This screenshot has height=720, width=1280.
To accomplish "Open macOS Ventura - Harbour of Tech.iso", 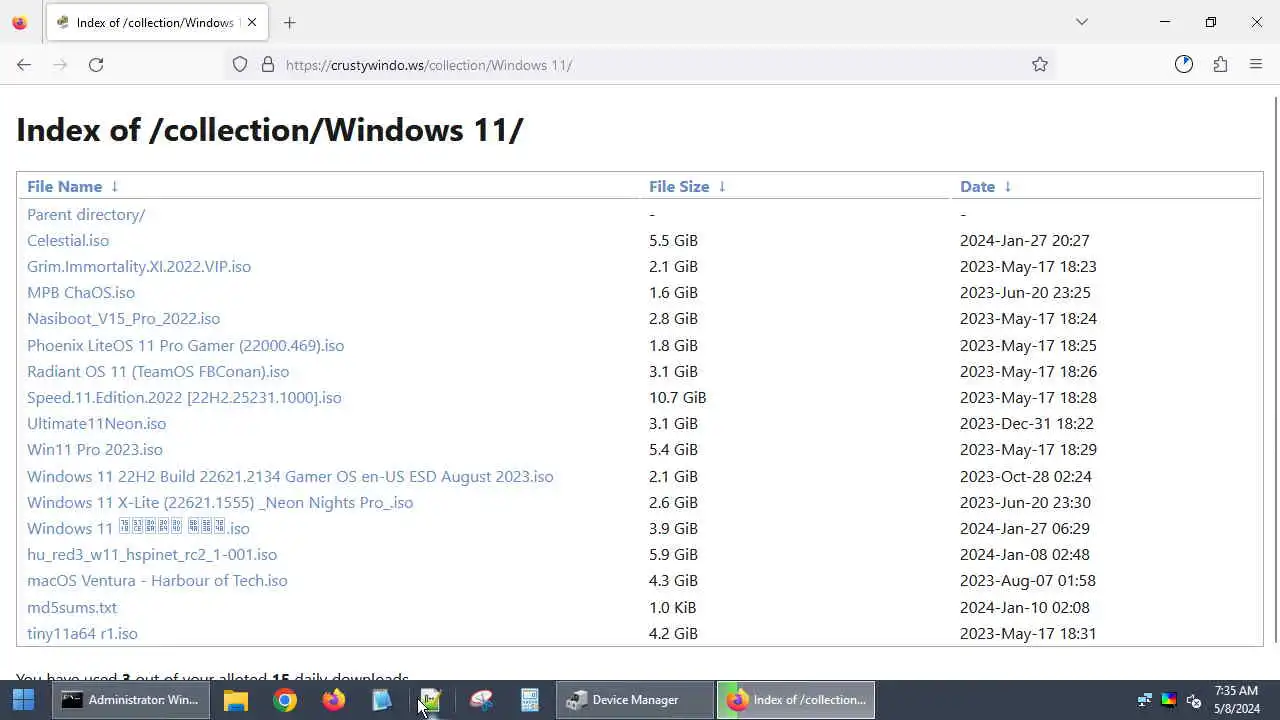I will click(157, 580).
